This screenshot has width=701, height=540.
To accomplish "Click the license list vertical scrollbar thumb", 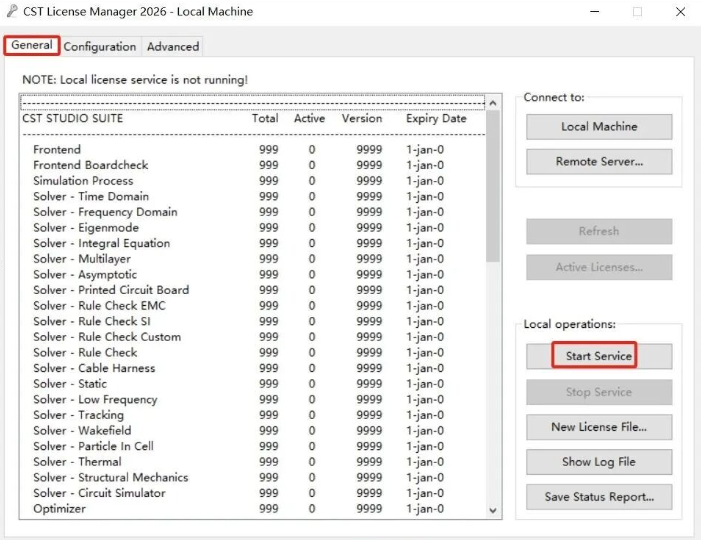I will [492, 185].
